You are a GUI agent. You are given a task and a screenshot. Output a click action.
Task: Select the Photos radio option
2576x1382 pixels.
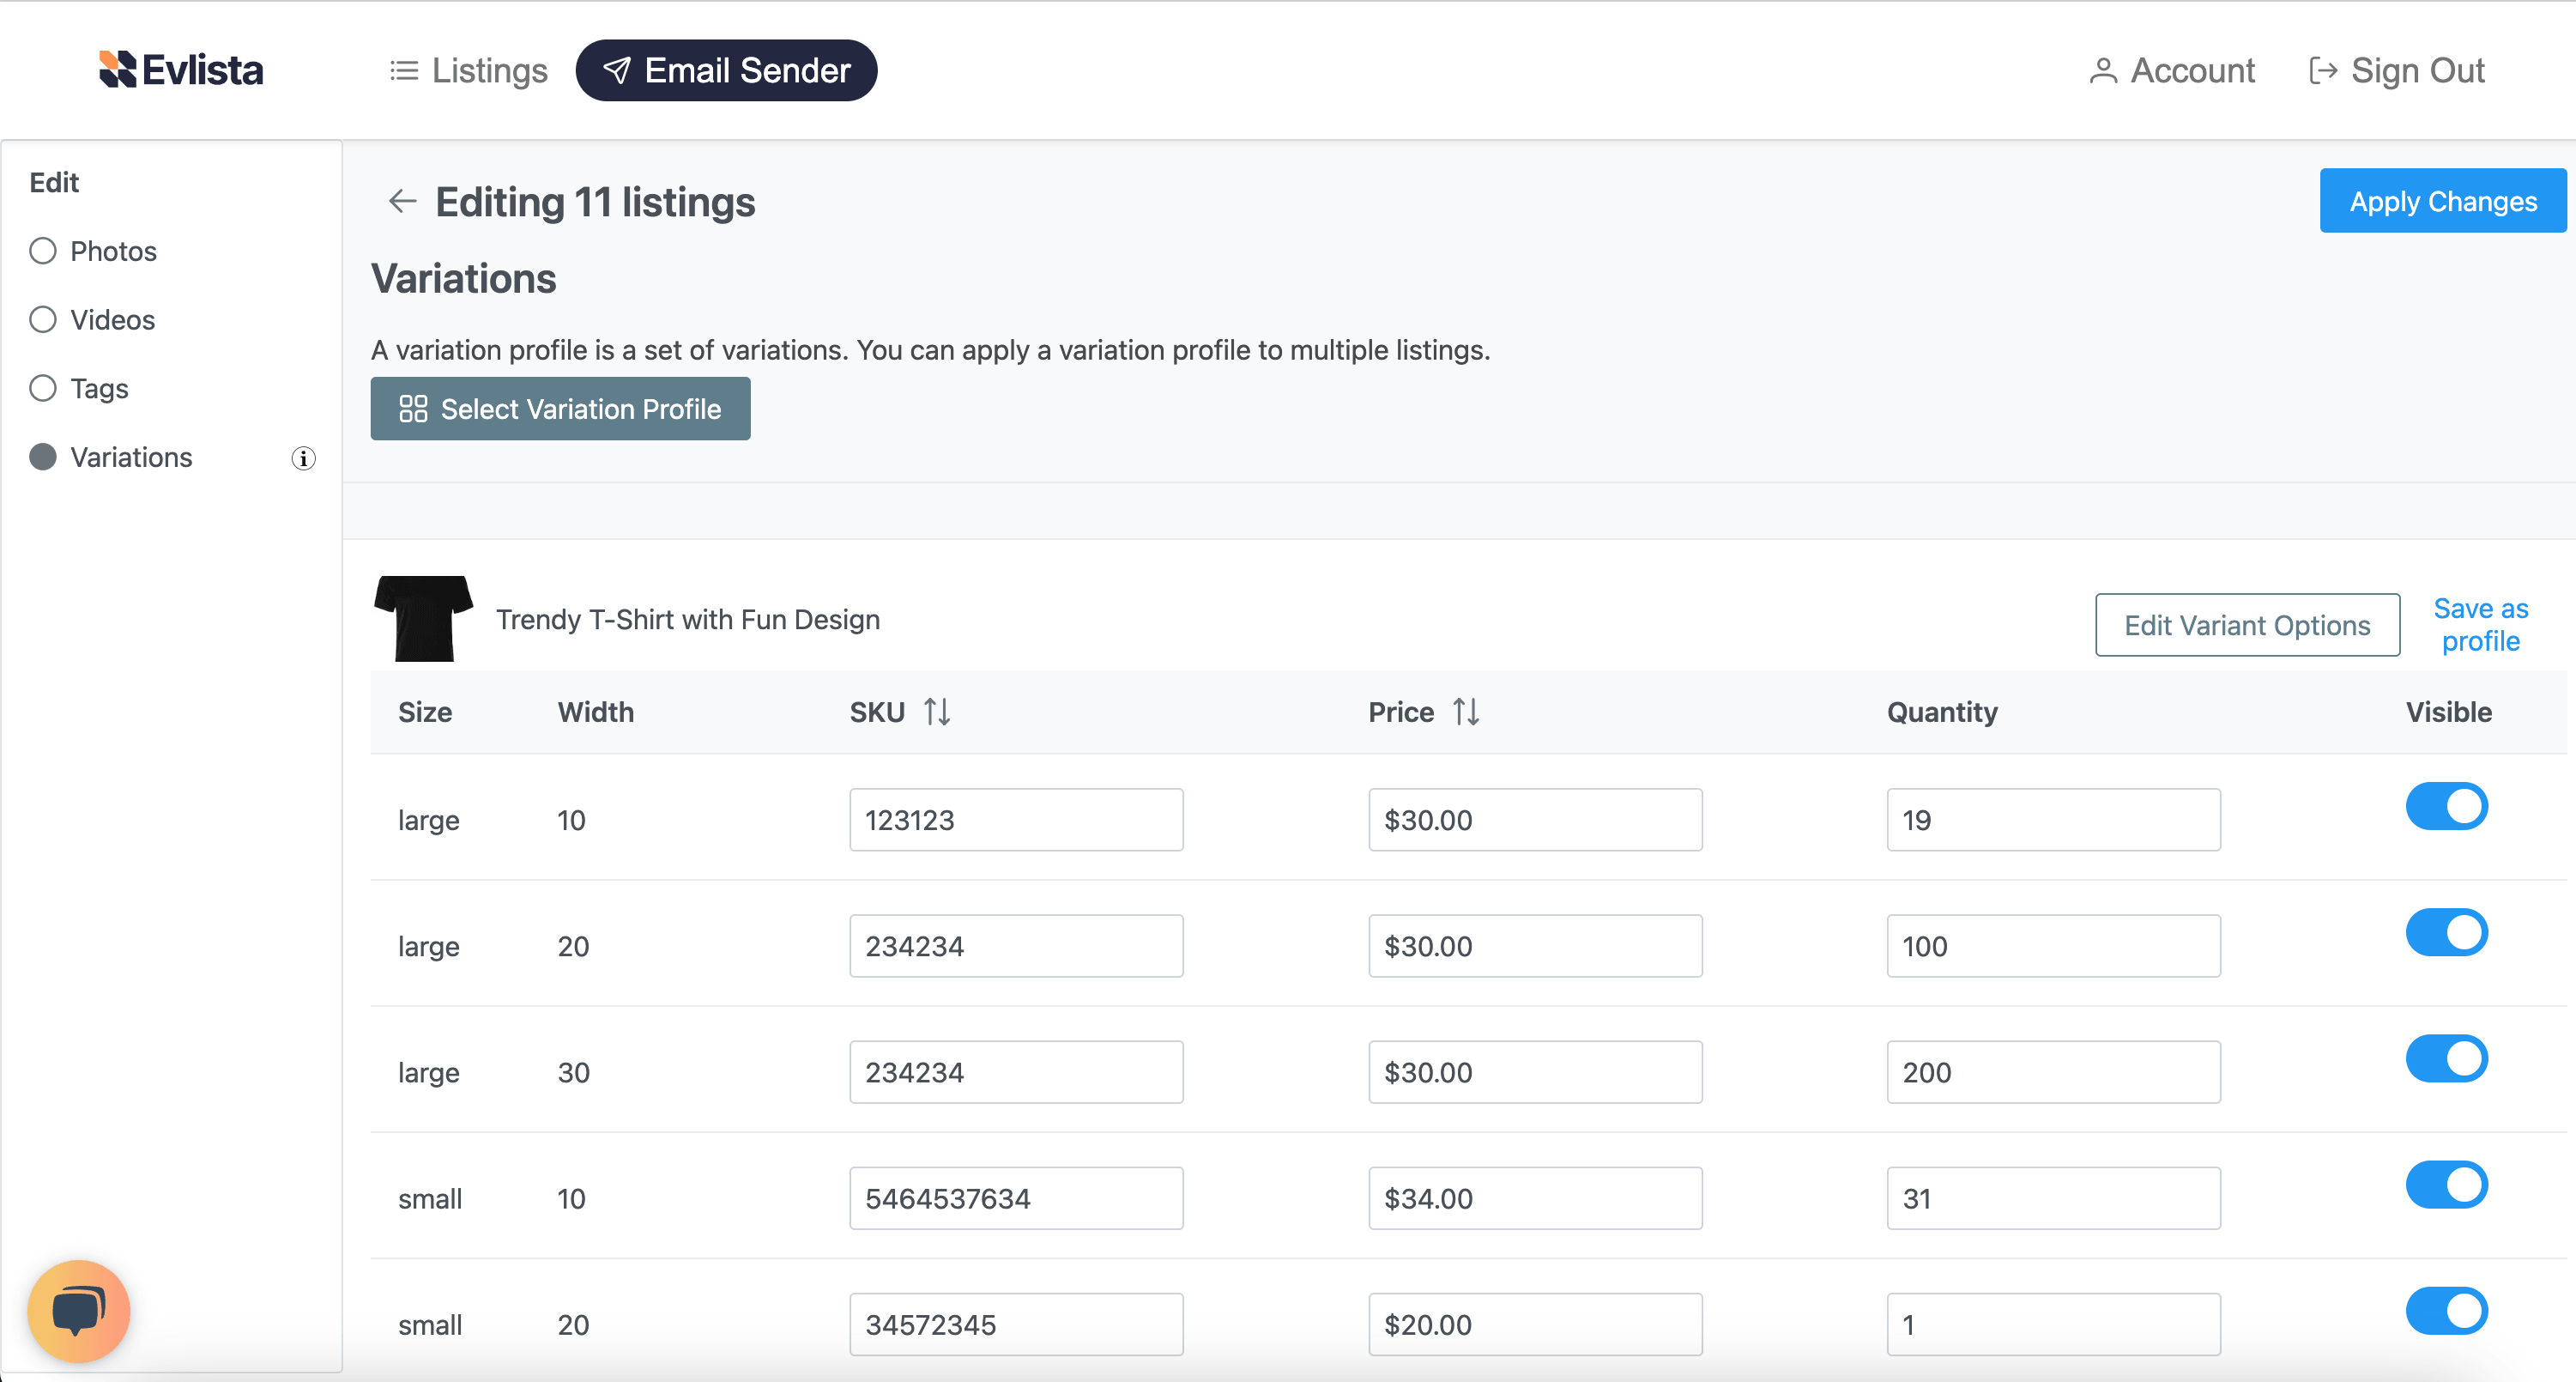point(43,251)
